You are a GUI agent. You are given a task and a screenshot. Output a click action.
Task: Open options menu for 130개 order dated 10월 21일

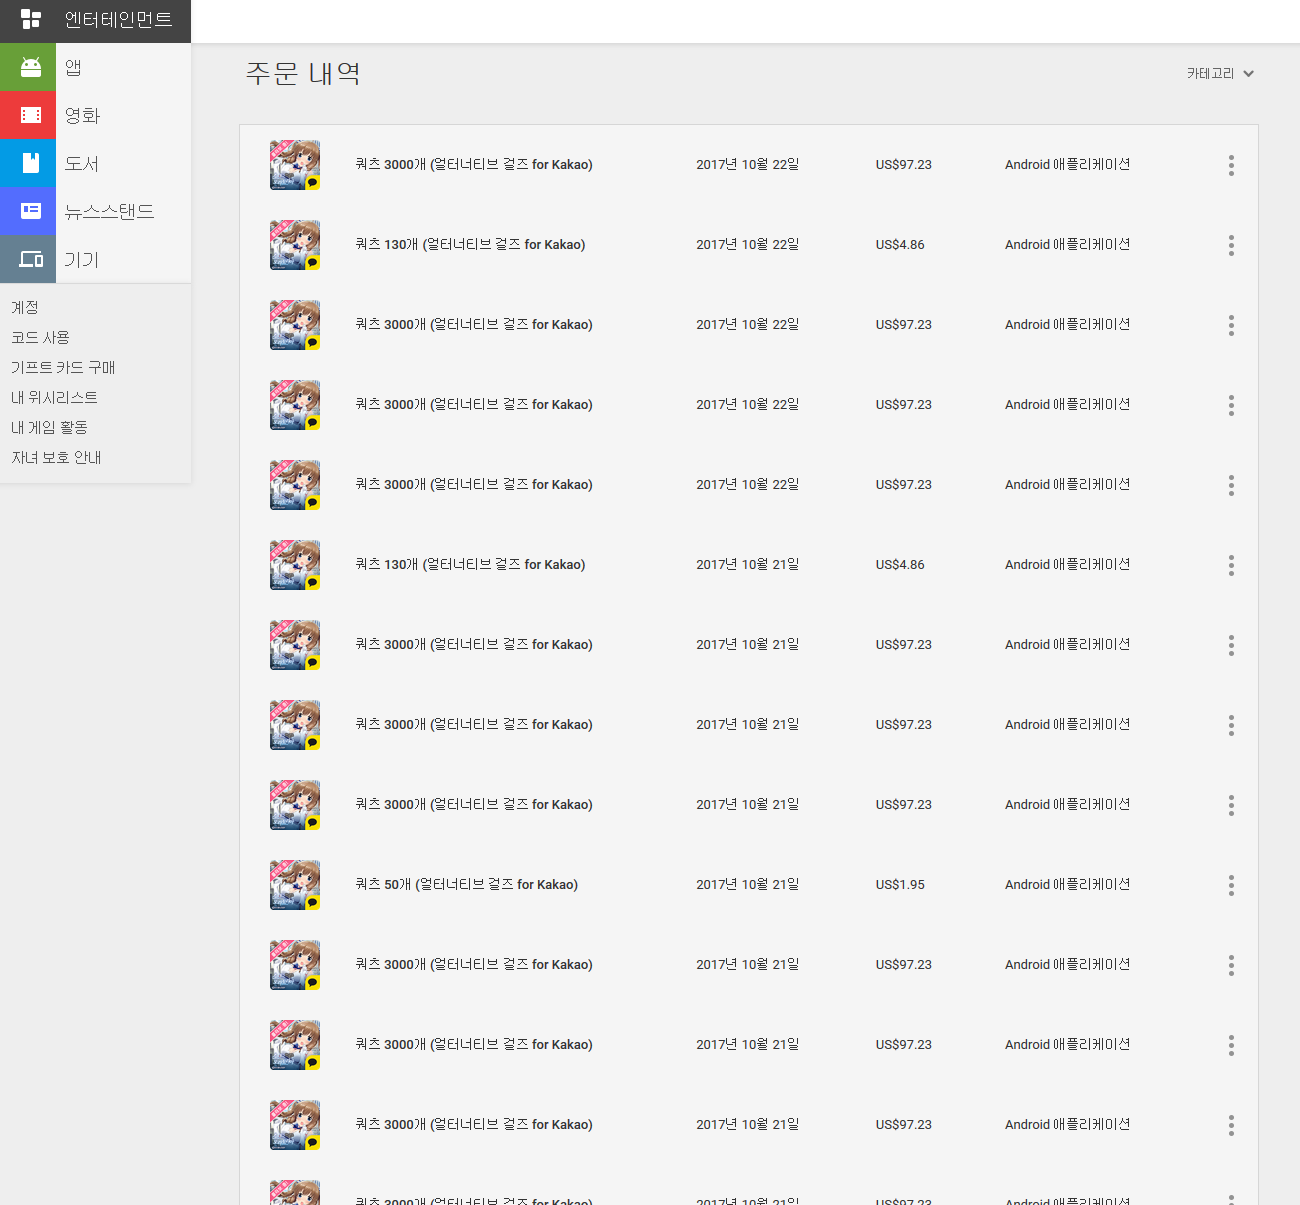[x=1231, y=565]
